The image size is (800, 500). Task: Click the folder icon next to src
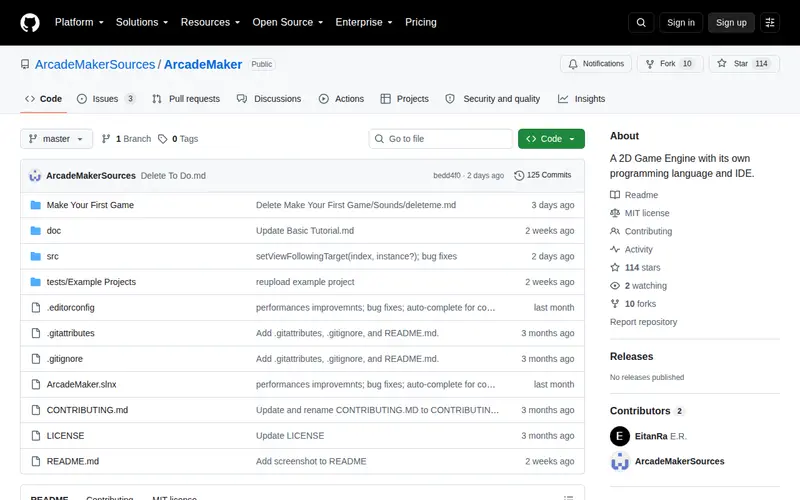click(36, 256)
